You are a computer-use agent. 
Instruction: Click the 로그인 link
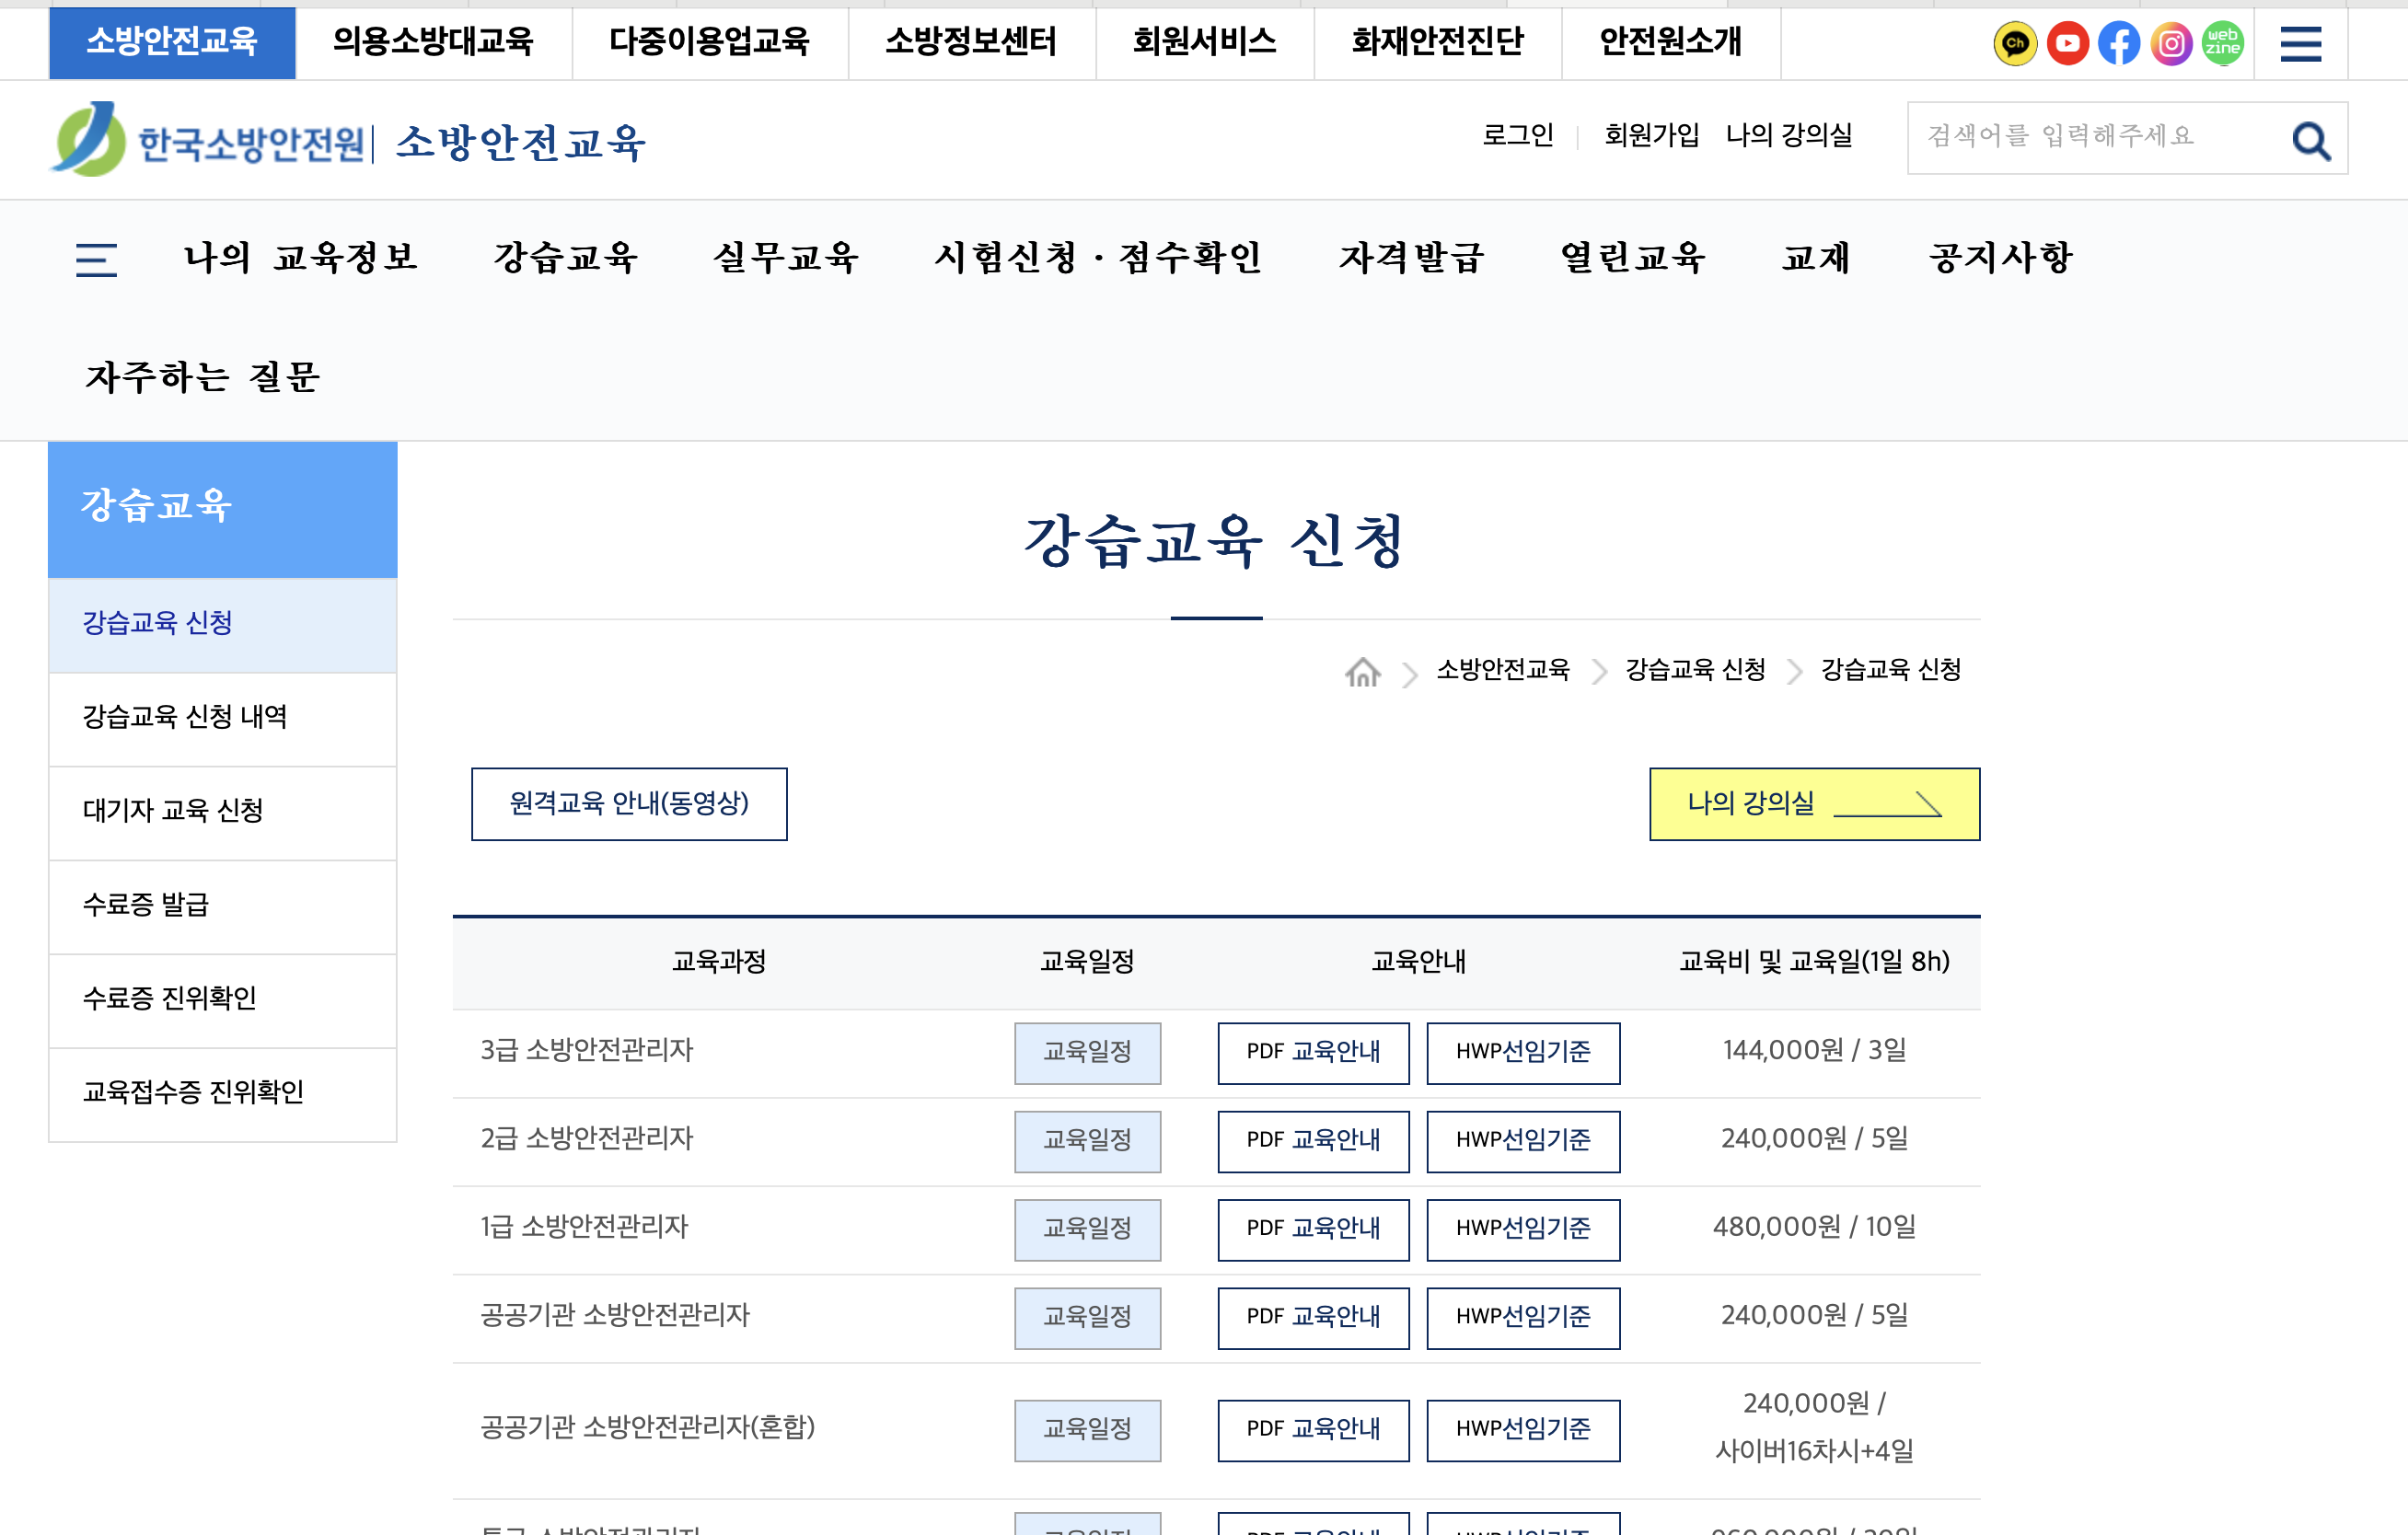coord(1517,134)
